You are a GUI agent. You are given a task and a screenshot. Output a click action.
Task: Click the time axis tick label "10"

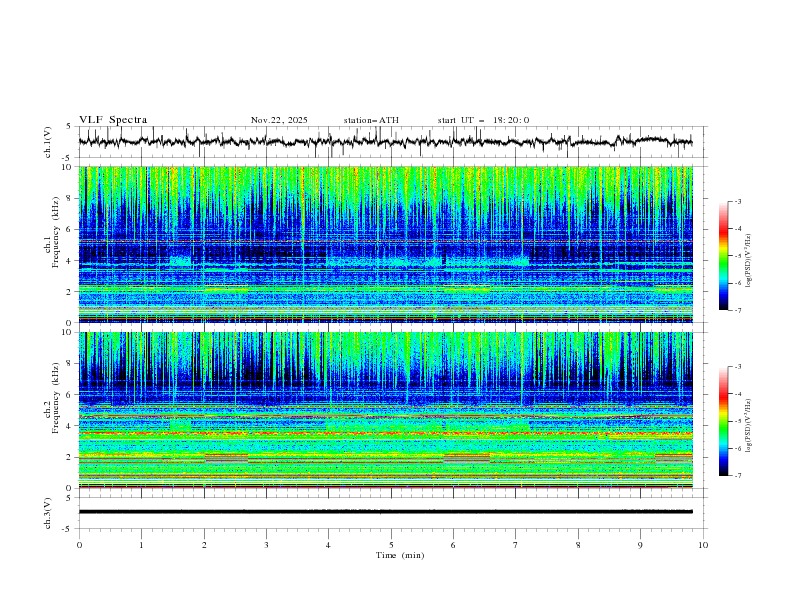pos(703,545)
